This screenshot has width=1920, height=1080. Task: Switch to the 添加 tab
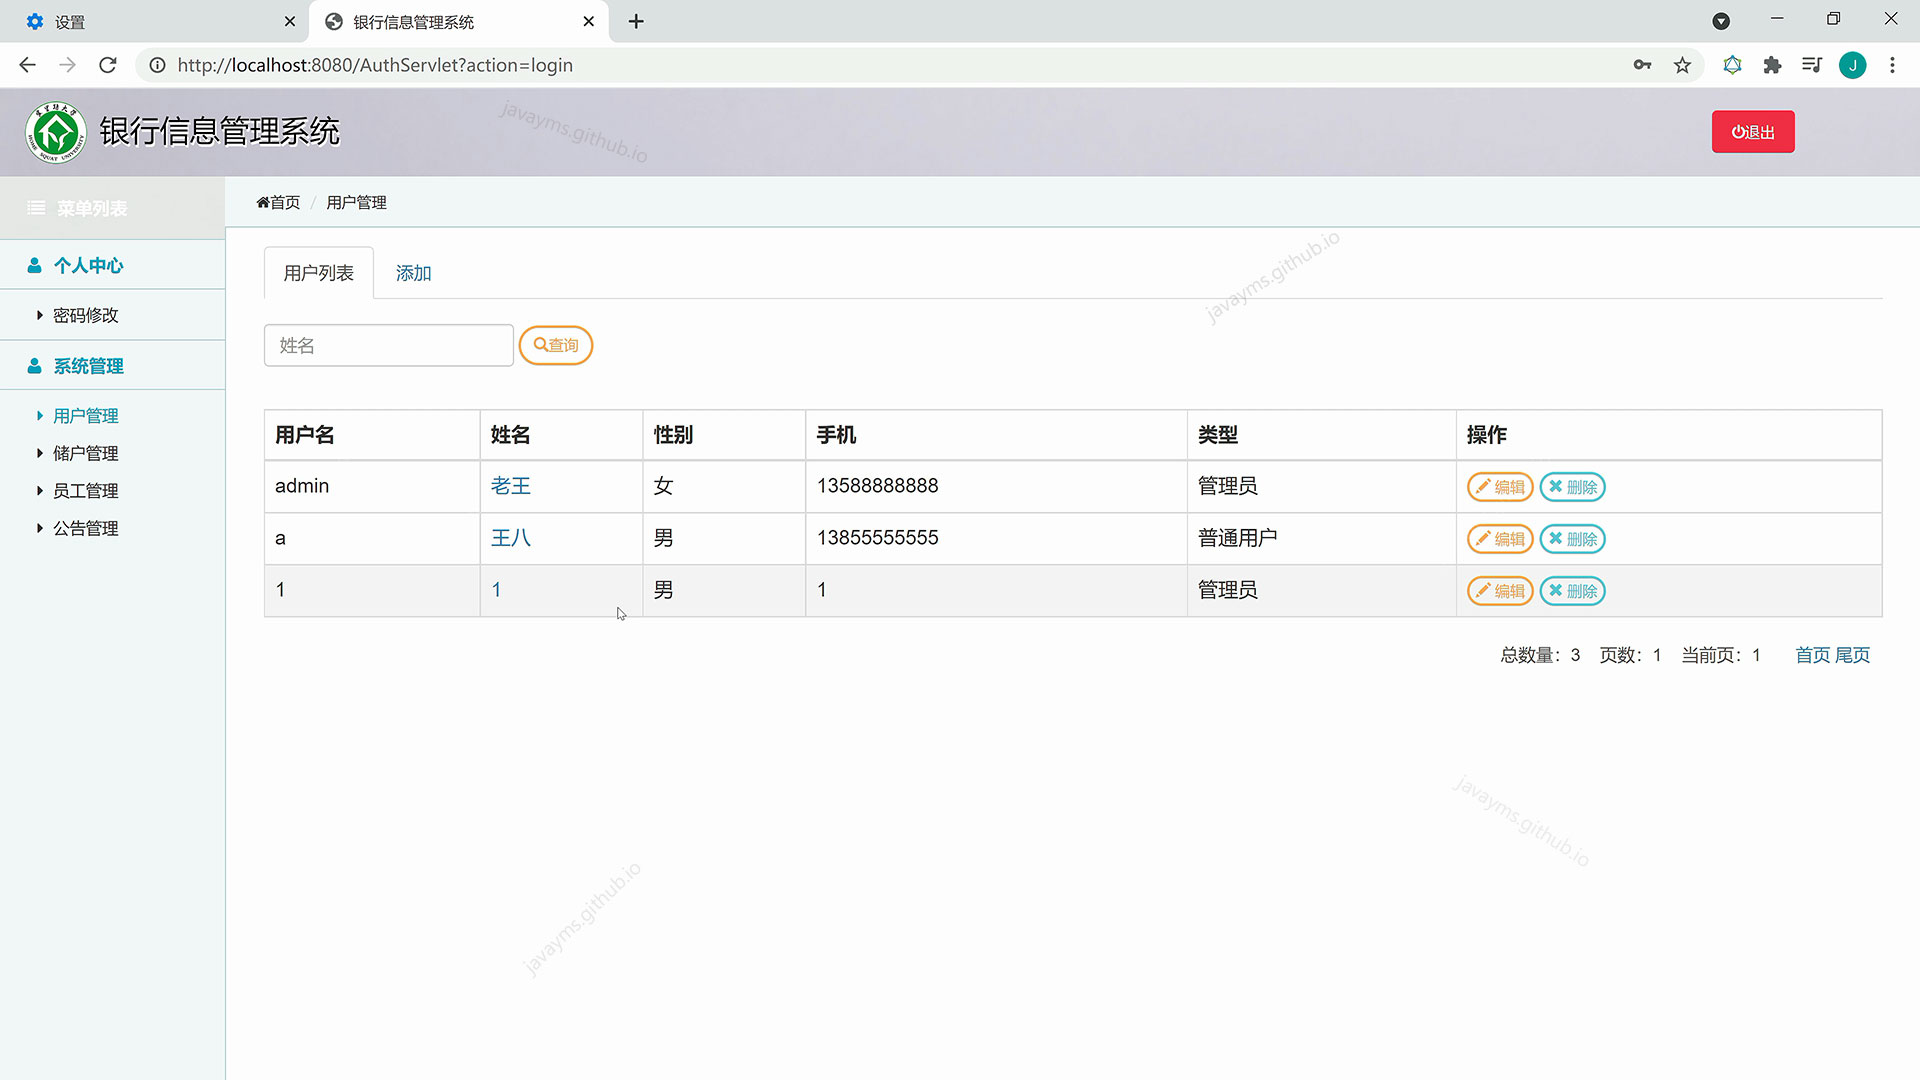(x=412, y=272)
